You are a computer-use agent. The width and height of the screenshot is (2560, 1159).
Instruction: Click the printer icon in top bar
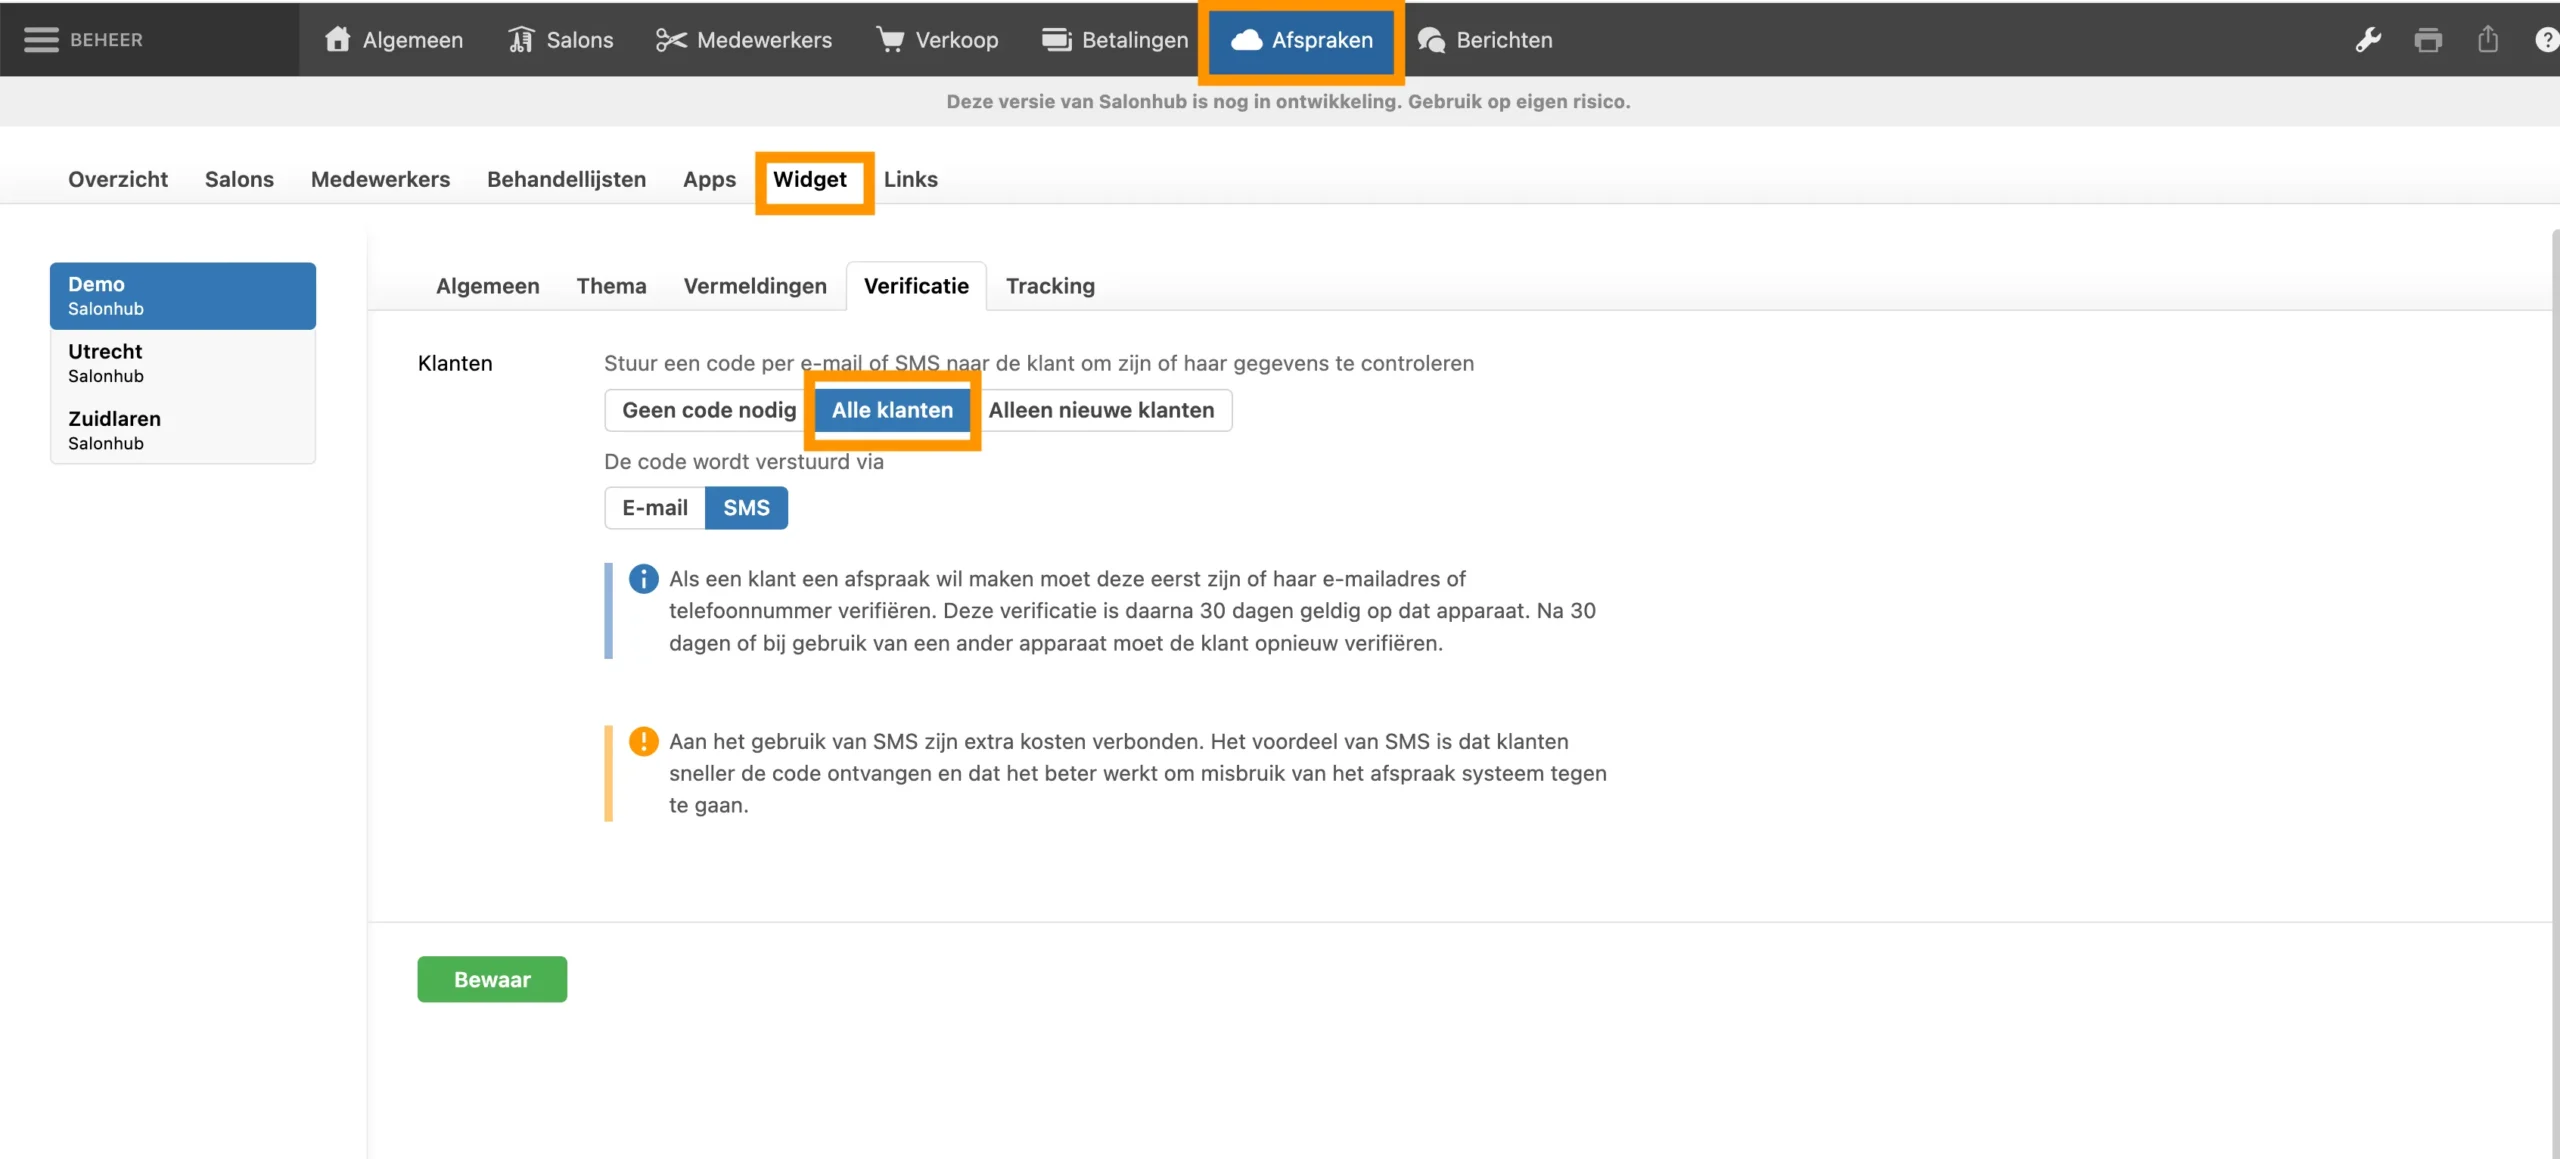(x=2427, y=40)
